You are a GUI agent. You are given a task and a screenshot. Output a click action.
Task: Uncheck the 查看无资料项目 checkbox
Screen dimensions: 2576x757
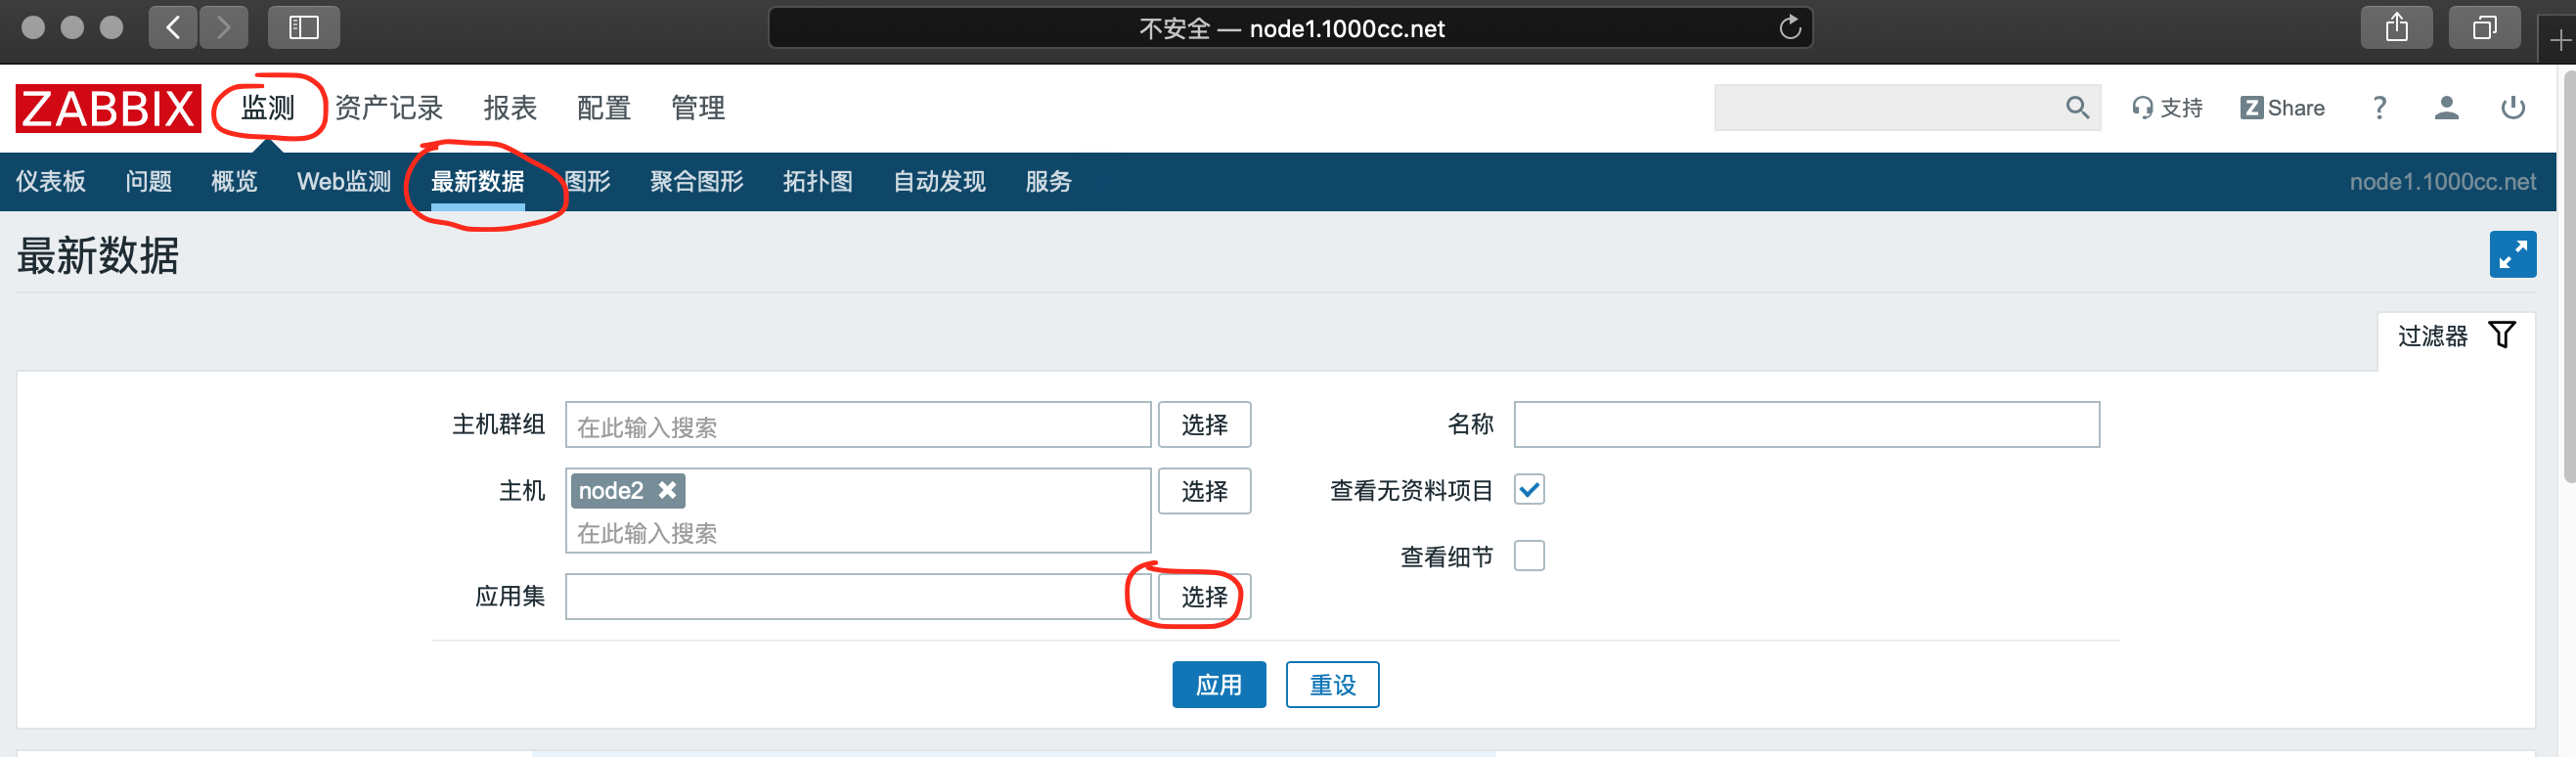[x=1528, y=490]
